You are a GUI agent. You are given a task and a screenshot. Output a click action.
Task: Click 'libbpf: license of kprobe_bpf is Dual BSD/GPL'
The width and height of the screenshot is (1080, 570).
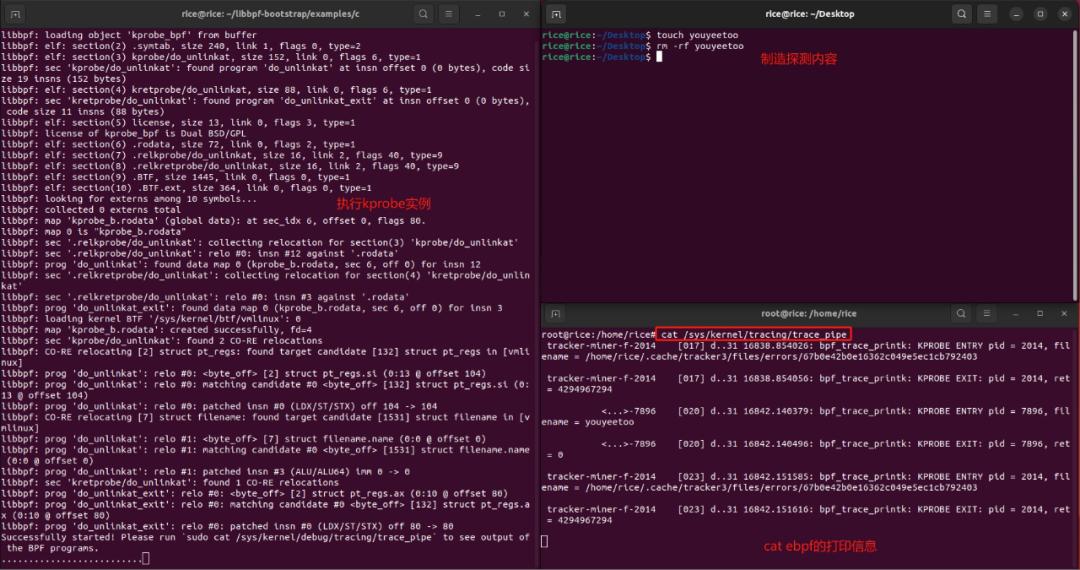pos(123,134)
